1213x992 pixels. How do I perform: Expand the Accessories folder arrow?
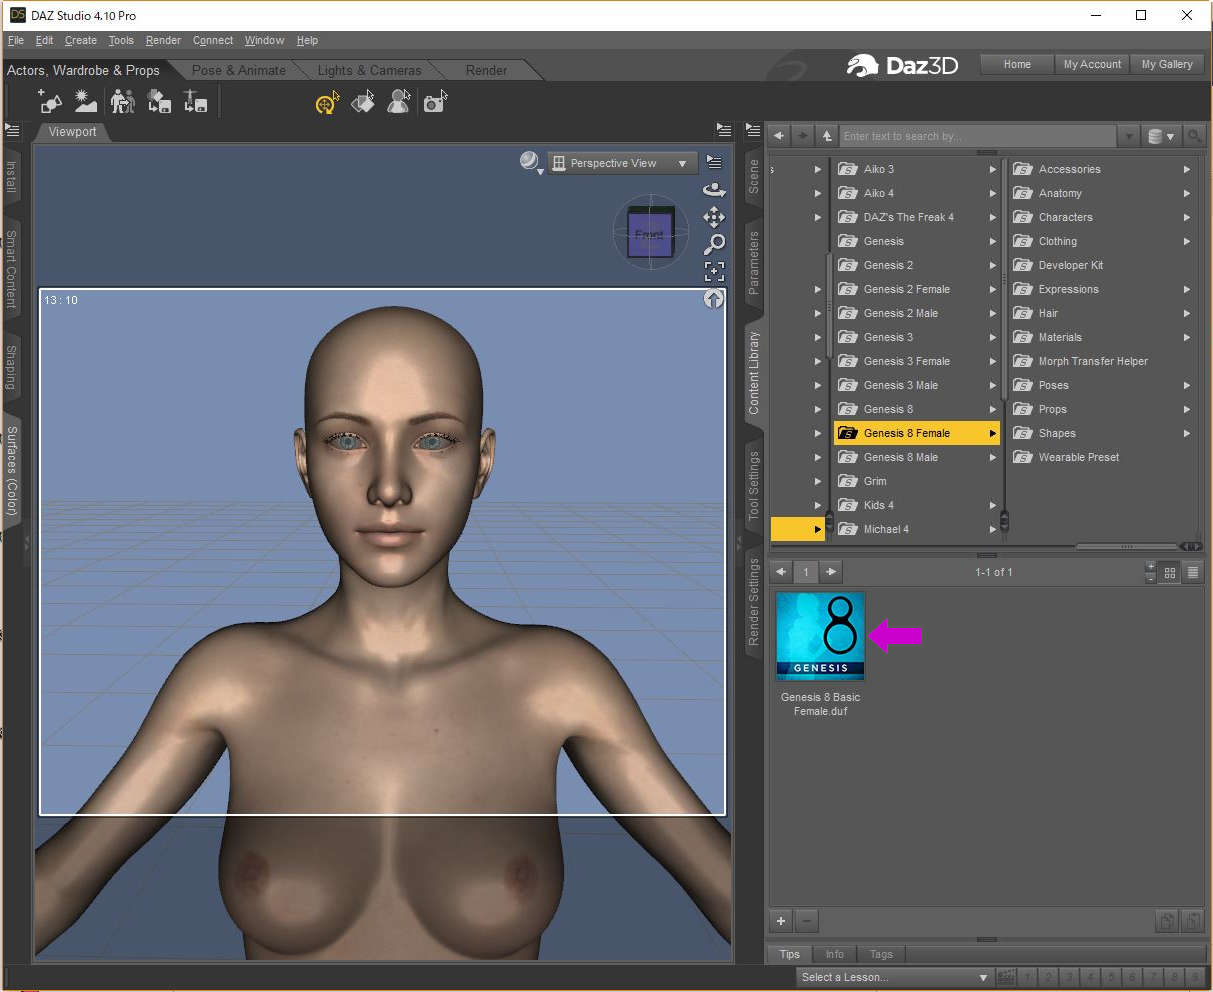pos(1187,169)
